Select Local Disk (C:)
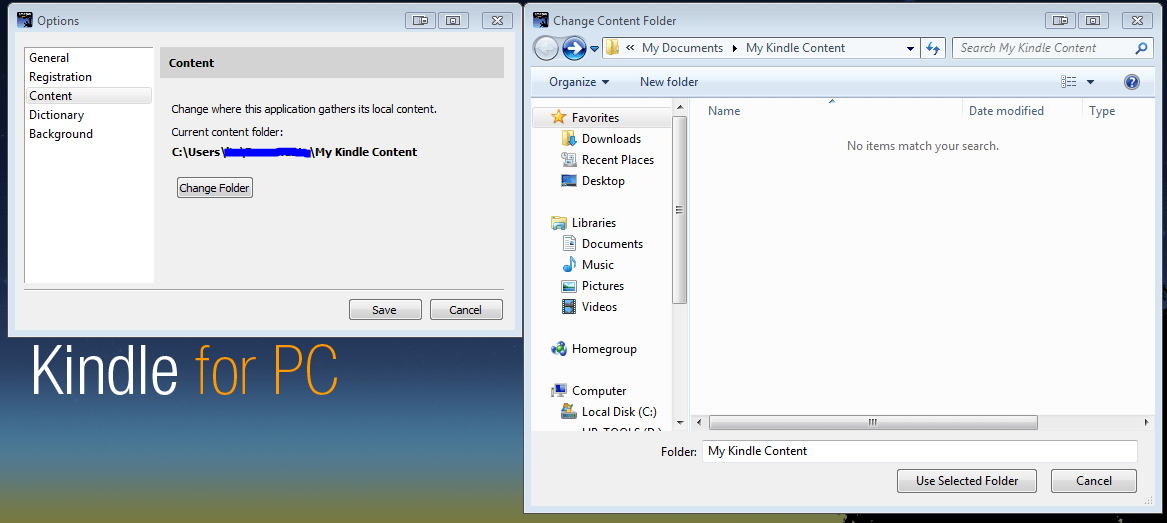1167x523 pixels. 619,411
